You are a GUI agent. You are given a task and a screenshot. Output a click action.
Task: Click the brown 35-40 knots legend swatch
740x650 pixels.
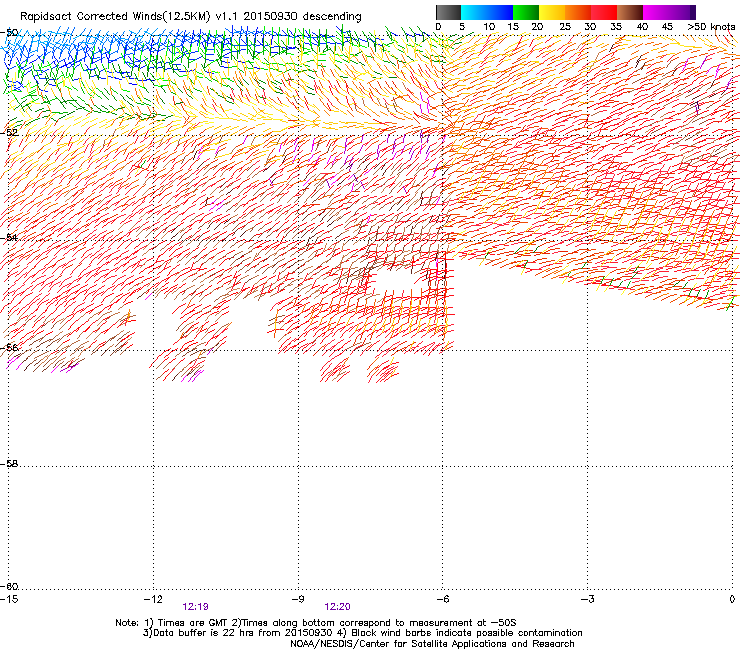coord(630,12)
